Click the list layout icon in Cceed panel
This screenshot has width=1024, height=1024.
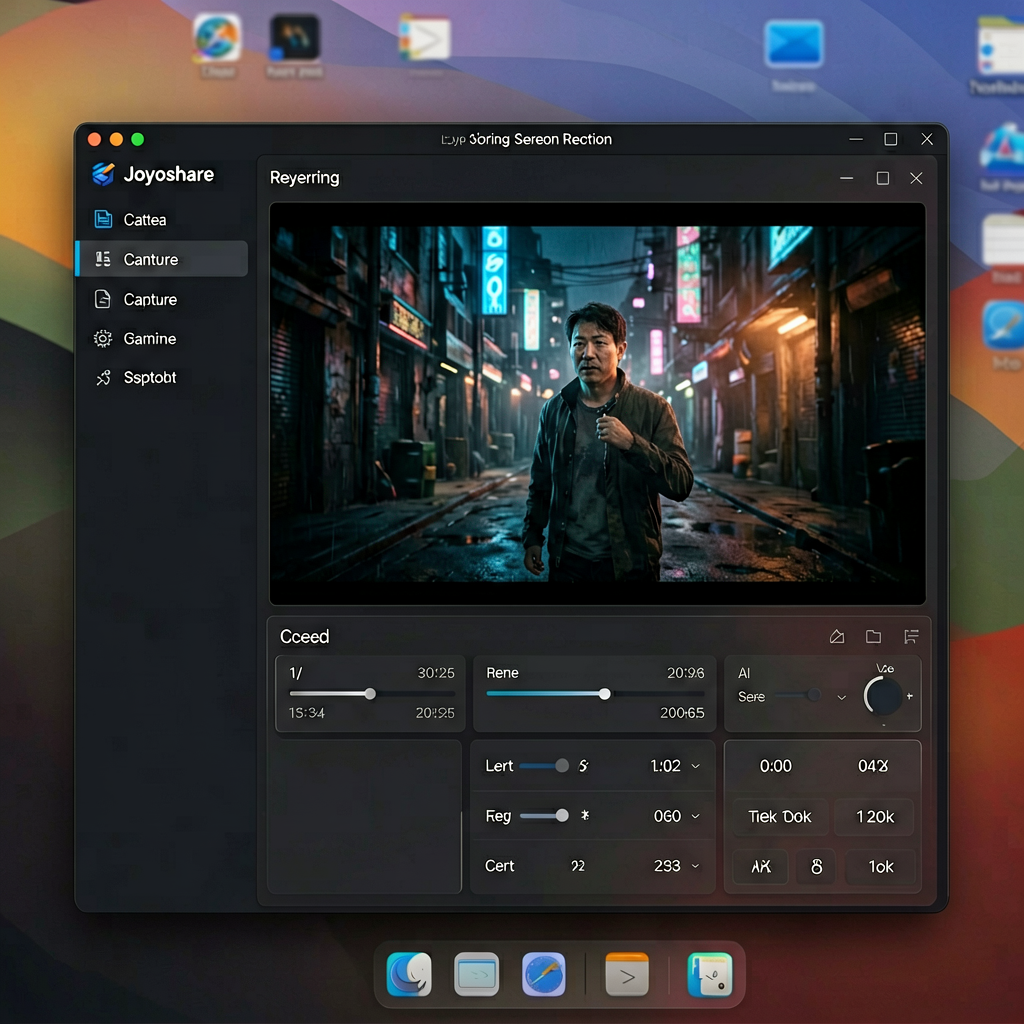[x=911, y=637]
